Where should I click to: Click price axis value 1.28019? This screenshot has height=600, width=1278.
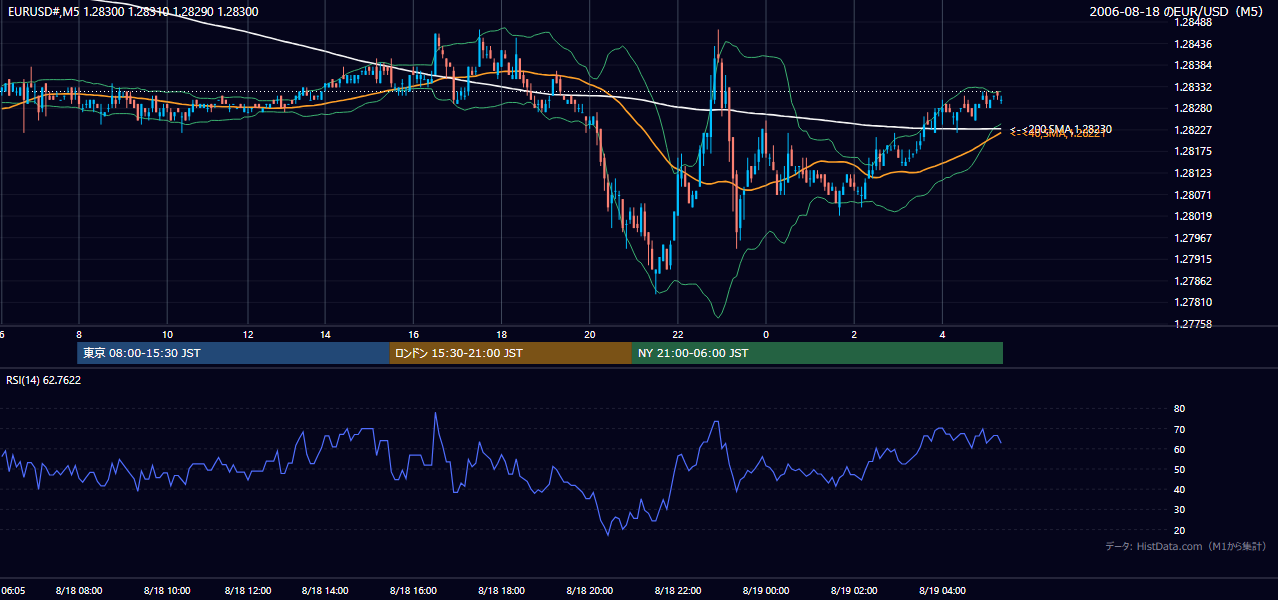[x=1194, y=216]
